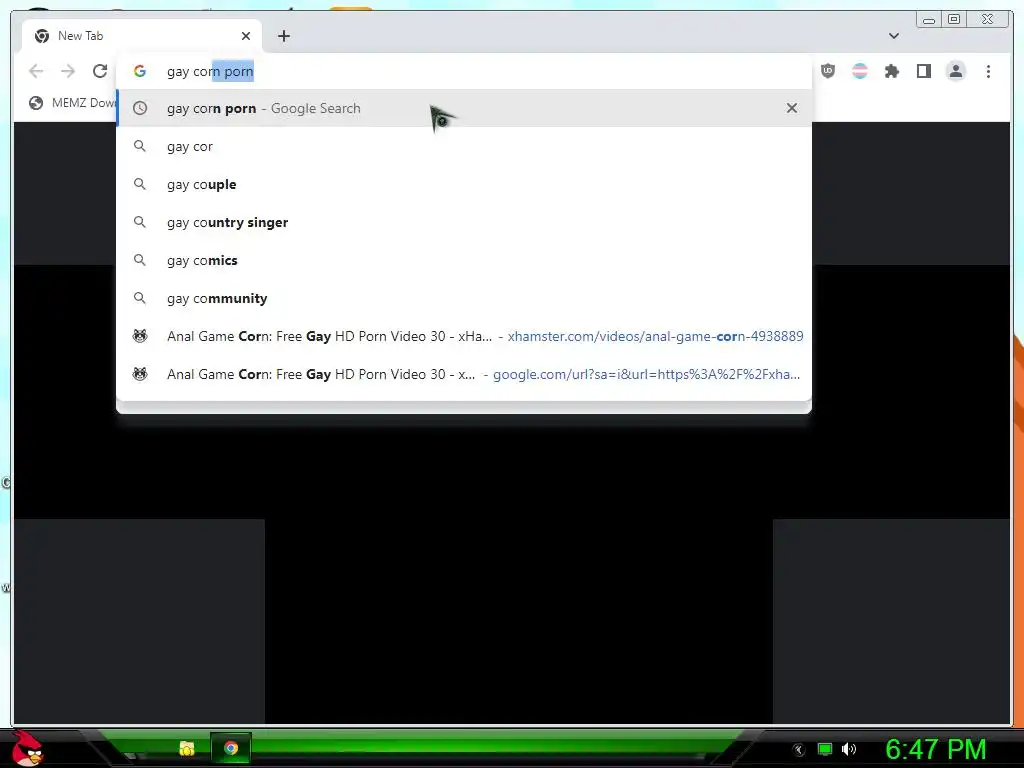Open Chrome three-dot menu
This screenshot has width=1024, height=768.
(988, 71)
